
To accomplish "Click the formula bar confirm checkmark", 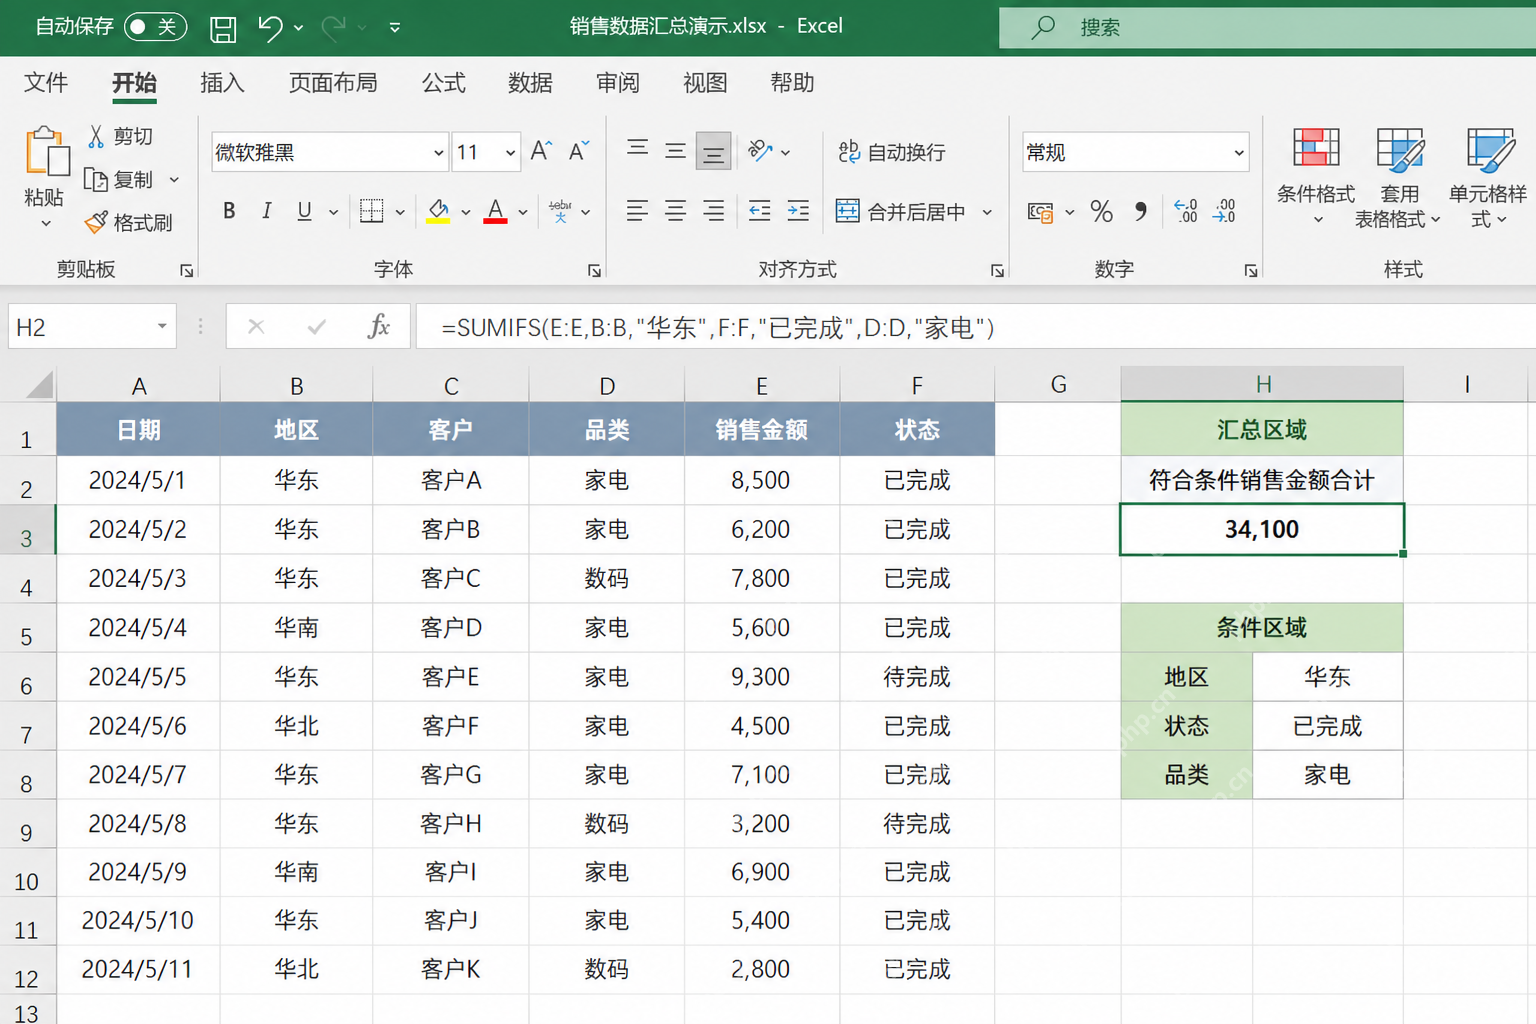I will tap(316, 327).
